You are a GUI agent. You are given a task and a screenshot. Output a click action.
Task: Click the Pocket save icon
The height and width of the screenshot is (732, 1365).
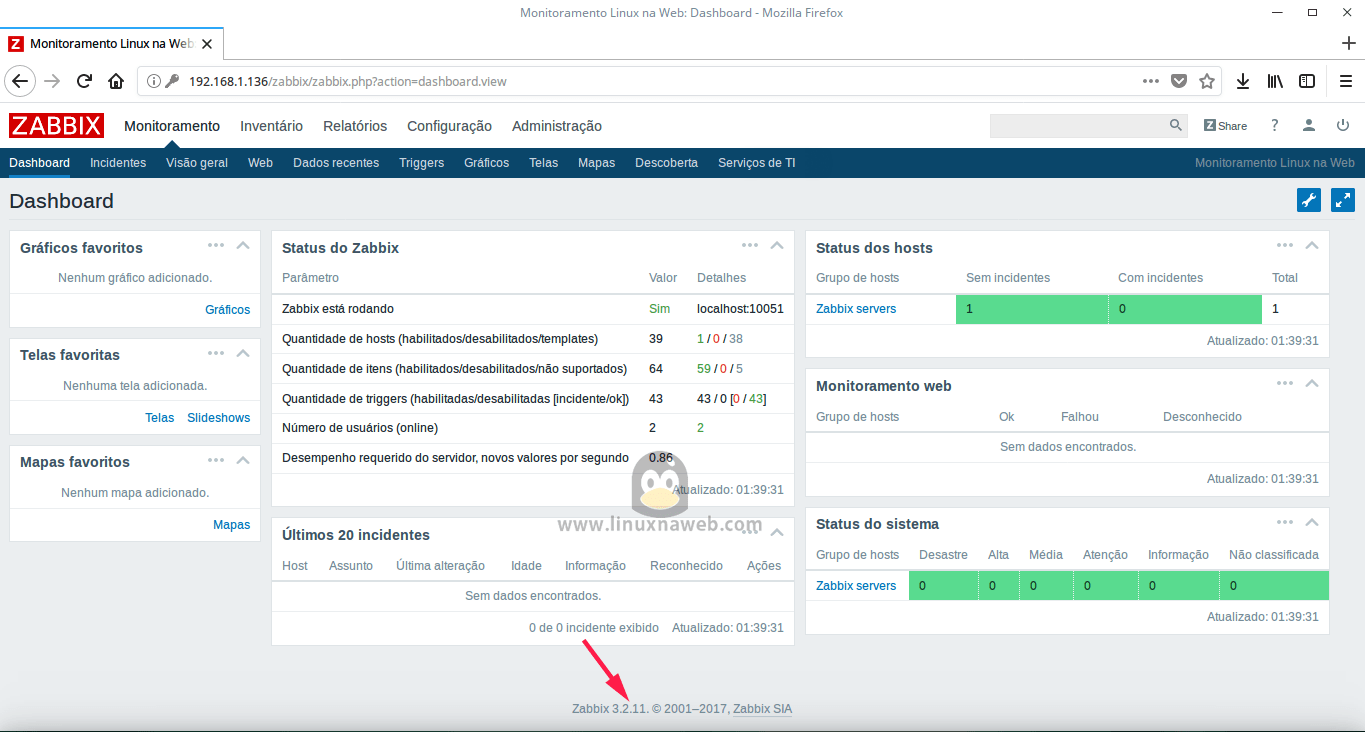coord(1179,81)
